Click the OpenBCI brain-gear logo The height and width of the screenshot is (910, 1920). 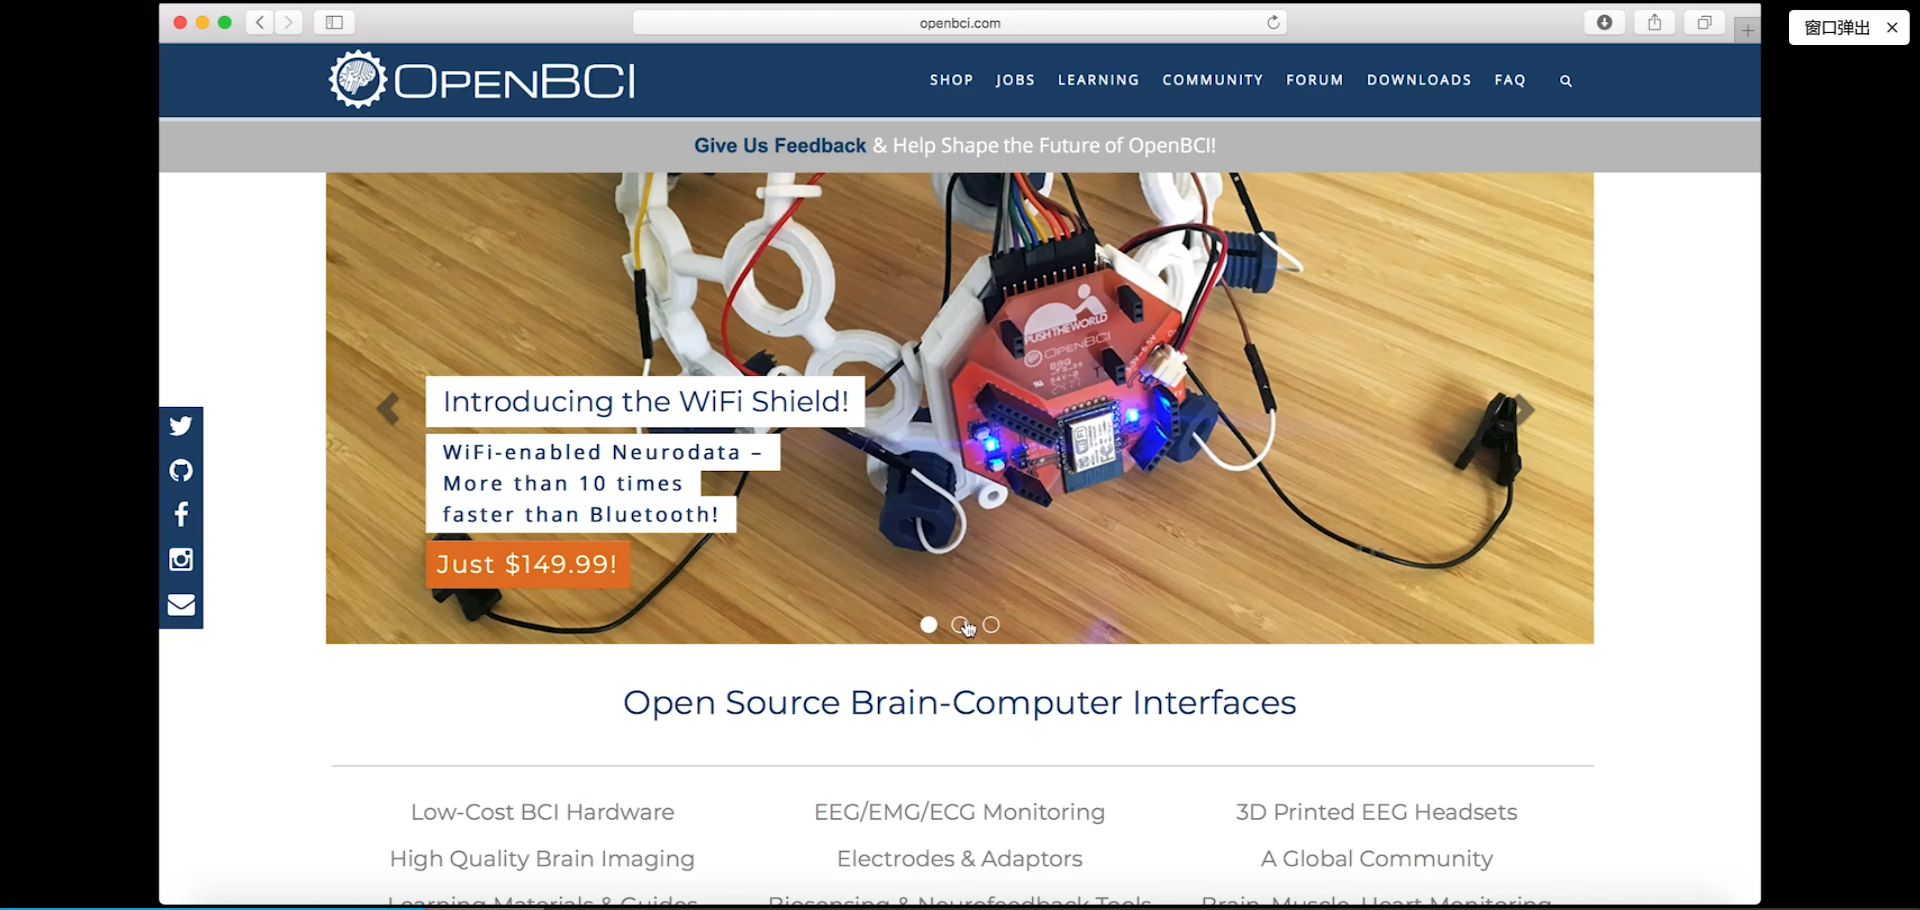tap(355, 78)
